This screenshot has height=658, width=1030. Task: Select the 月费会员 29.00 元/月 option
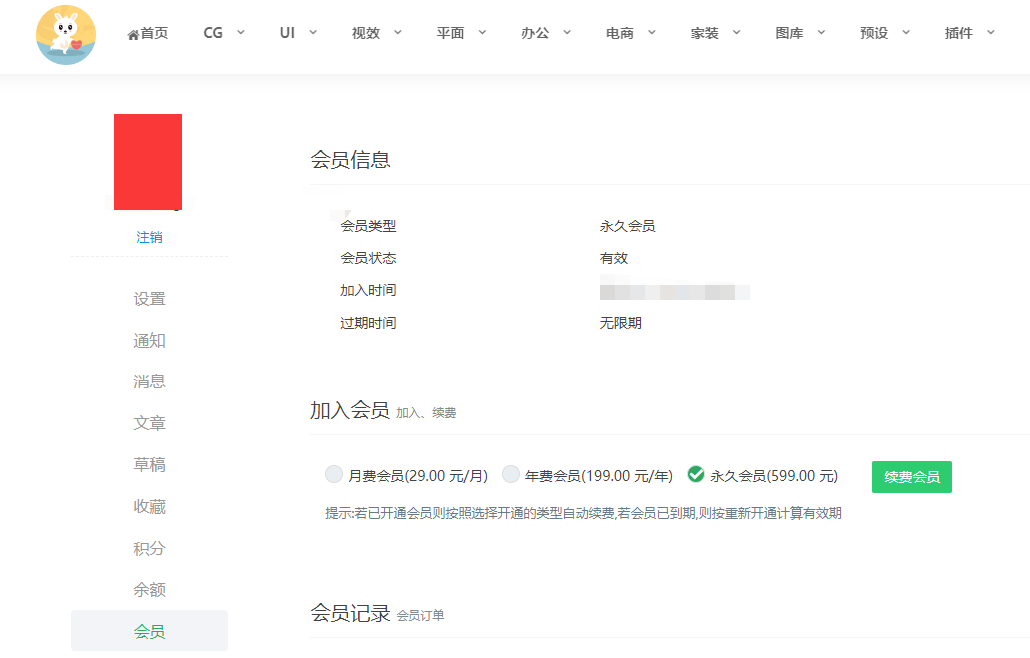coord(334,474)
